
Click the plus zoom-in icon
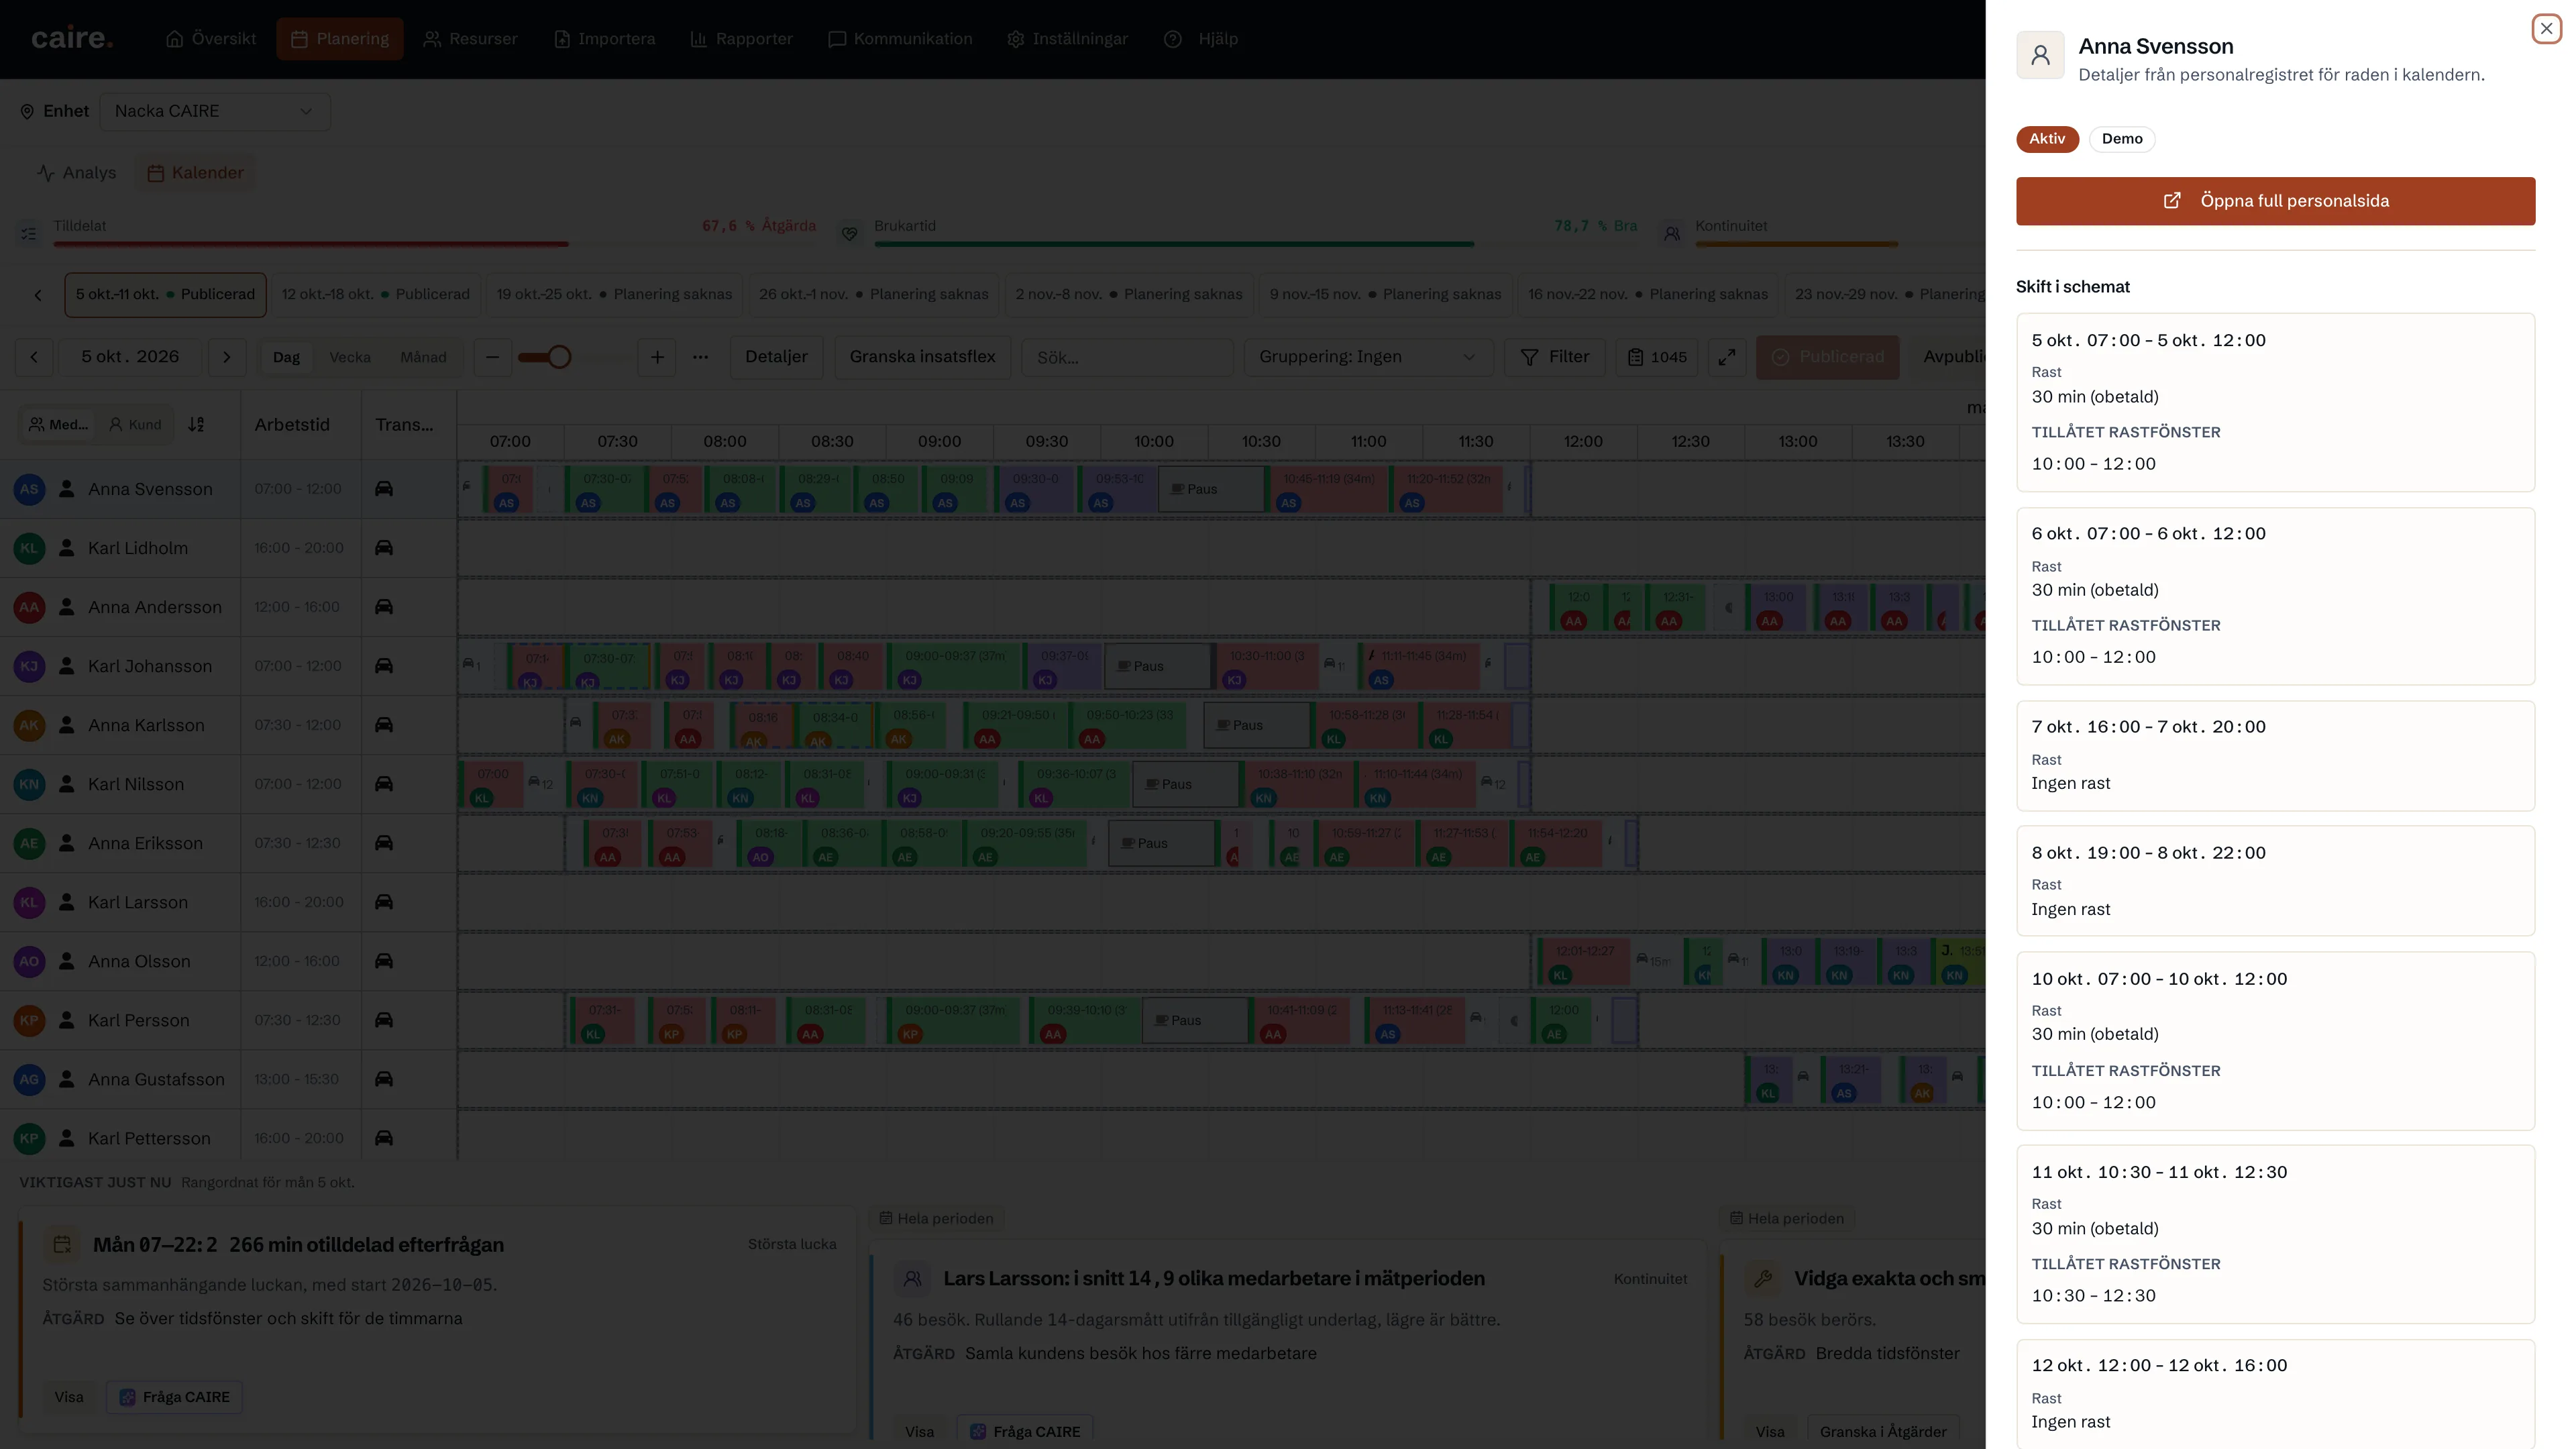[657, 357]
